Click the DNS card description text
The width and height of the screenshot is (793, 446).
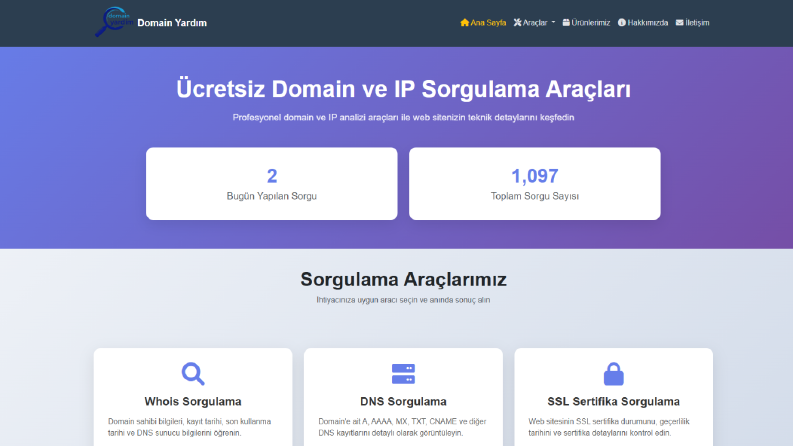[402, 427]
